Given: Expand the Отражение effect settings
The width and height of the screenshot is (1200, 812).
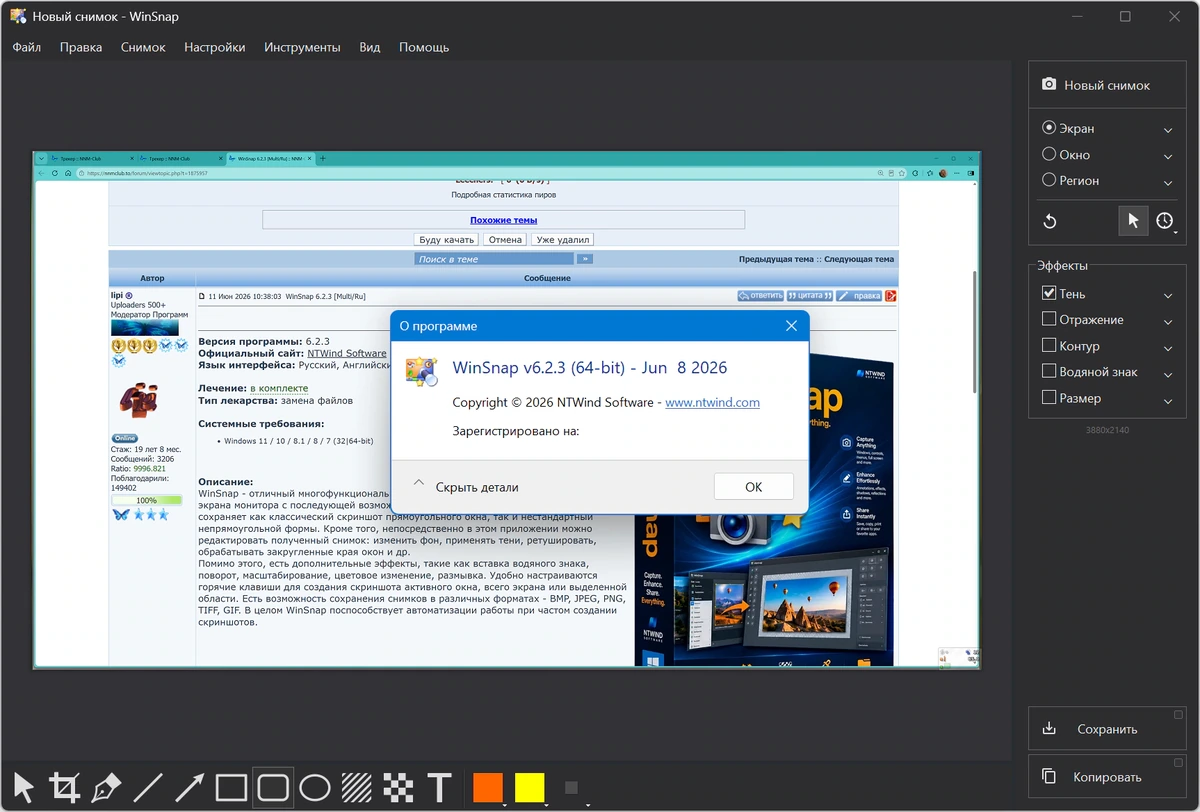Looking at the screenshot, I should coord(1168,322).
